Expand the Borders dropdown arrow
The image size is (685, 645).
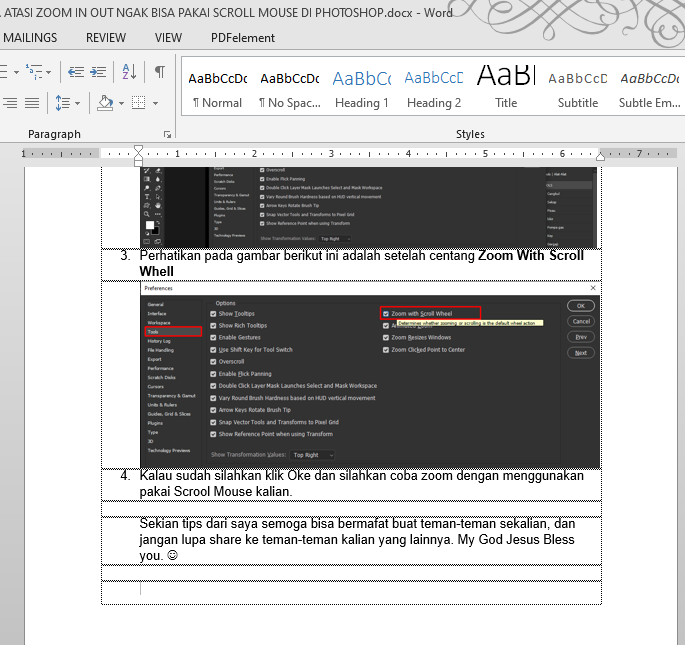pos(155,104)
